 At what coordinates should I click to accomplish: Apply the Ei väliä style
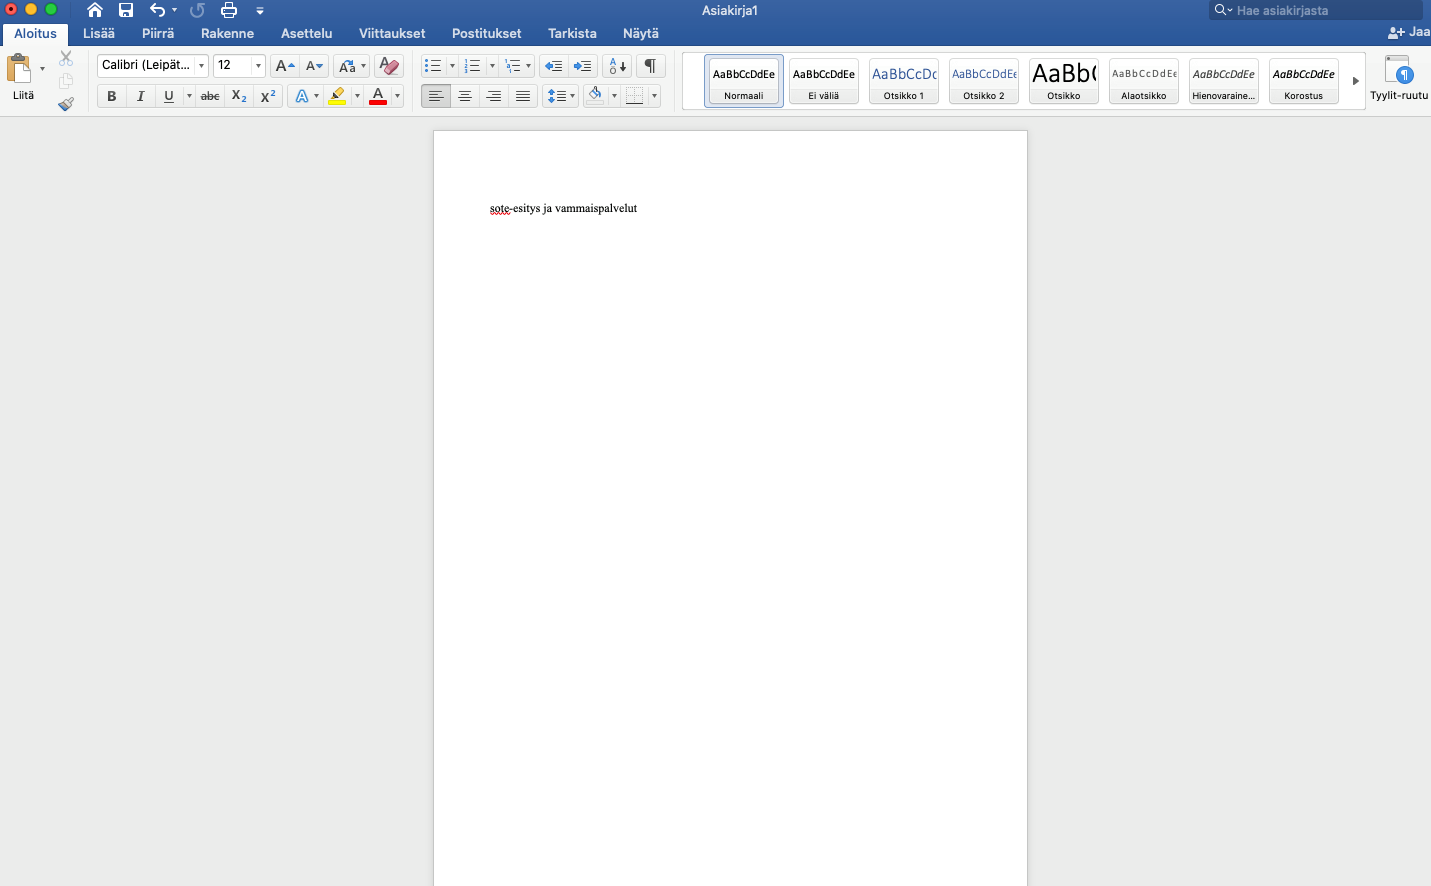824,81
